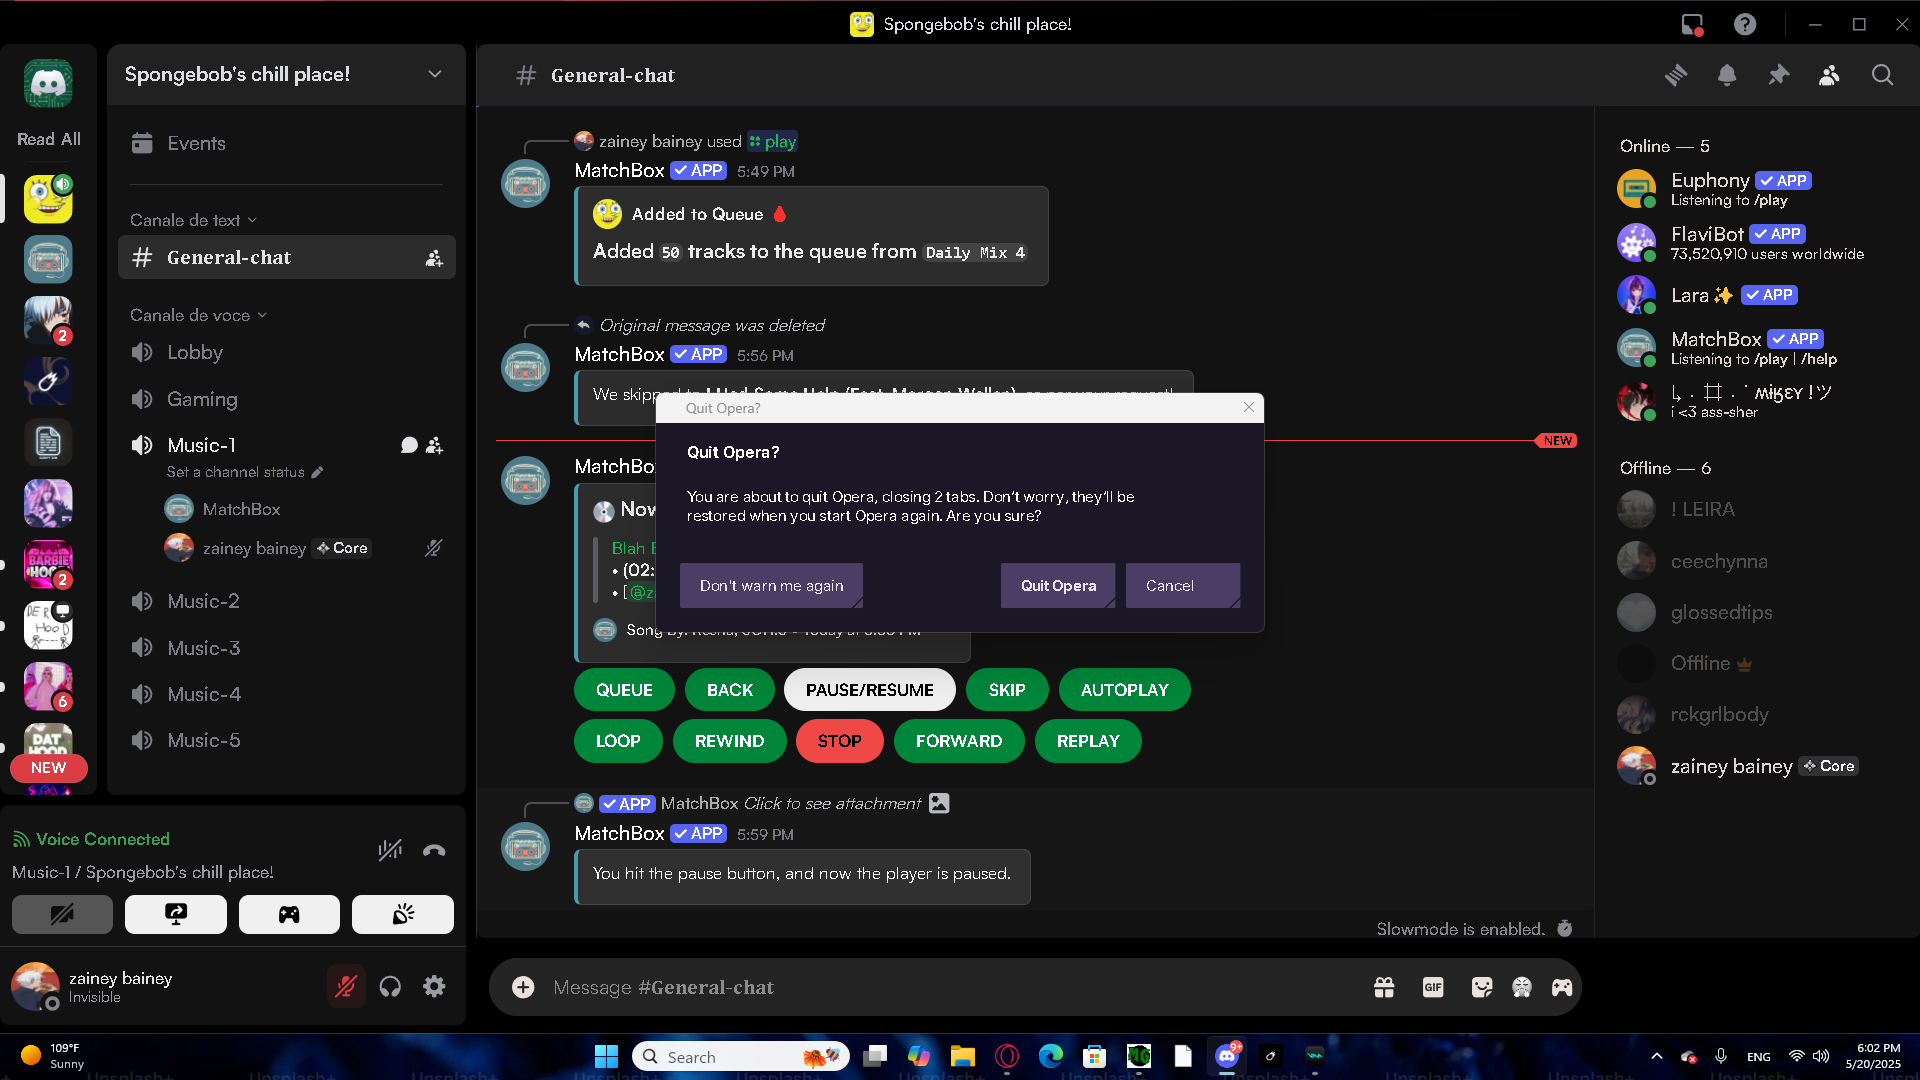Open the GIF picker
The width and height of the screenshot is (1920, 1080).
click(1433, 987)
